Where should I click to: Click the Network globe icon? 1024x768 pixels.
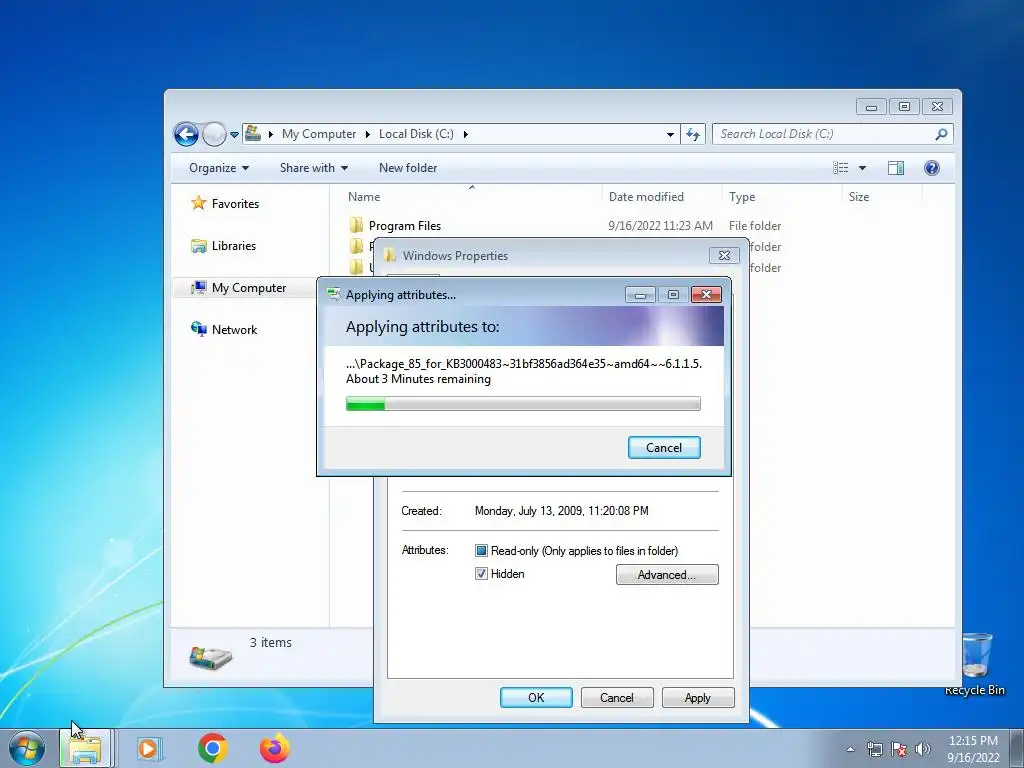coord(199,329)
